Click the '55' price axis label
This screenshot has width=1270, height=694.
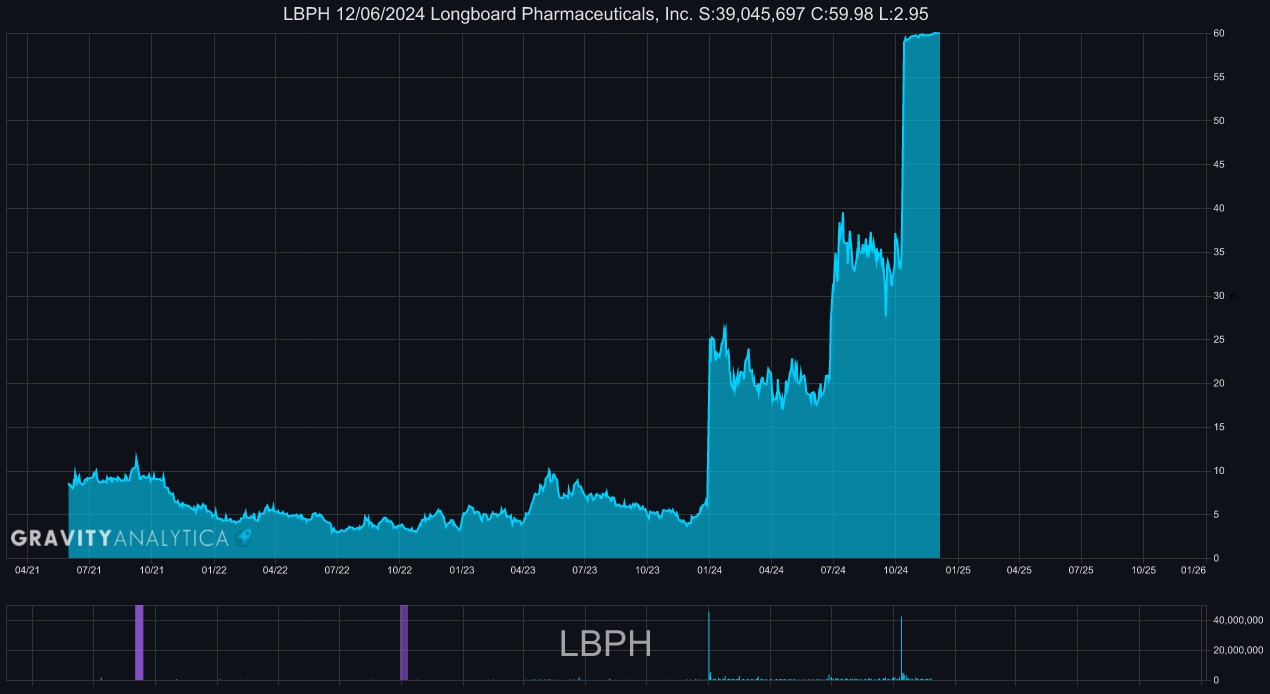(1219, 77)
